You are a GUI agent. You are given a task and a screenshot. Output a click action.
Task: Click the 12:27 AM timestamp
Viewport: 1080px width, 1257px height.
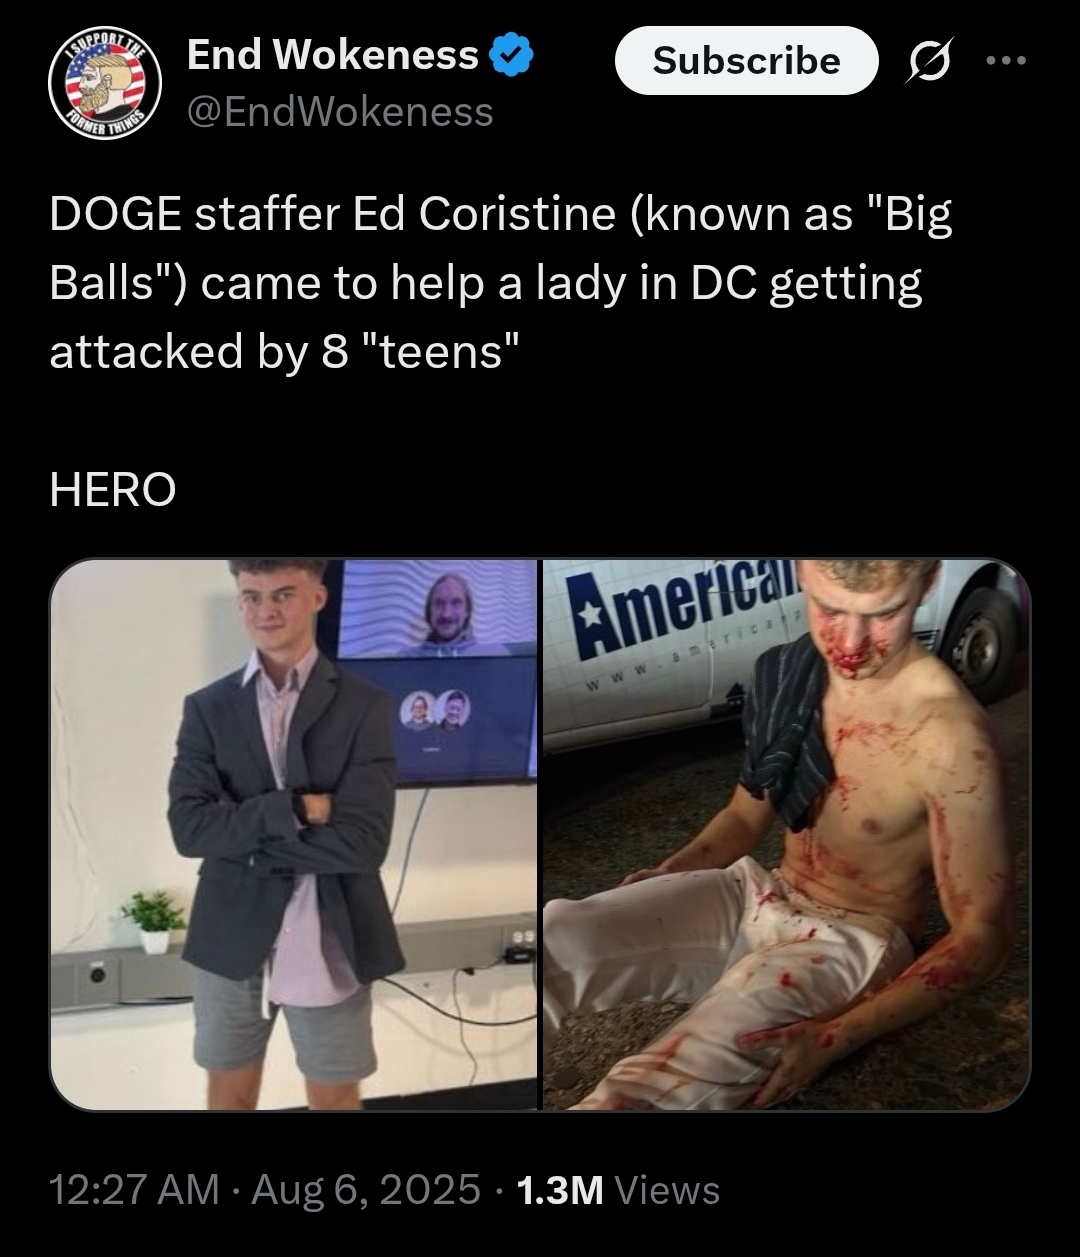coord(134,1190)
